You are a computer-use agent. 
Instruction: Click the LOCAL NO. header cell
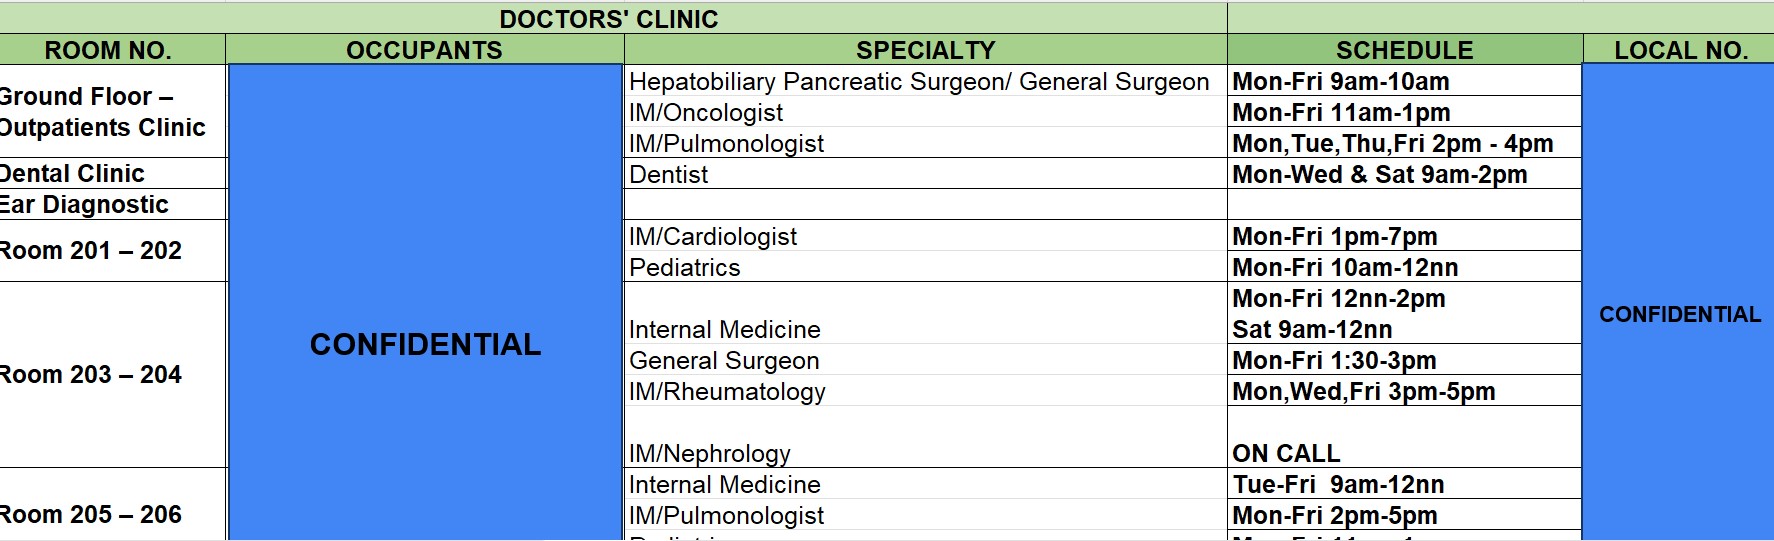click(1680, 50)
